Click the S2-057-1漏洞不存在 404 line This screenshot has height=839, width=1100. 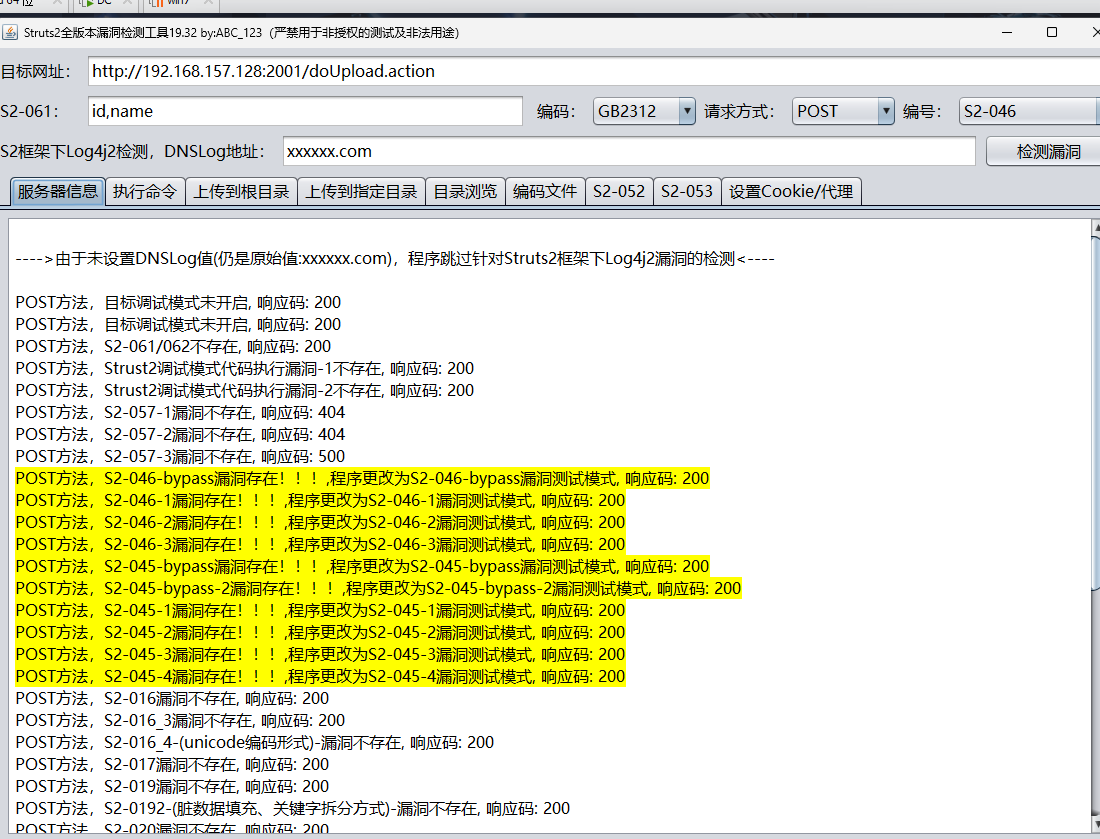pos(180,412)
